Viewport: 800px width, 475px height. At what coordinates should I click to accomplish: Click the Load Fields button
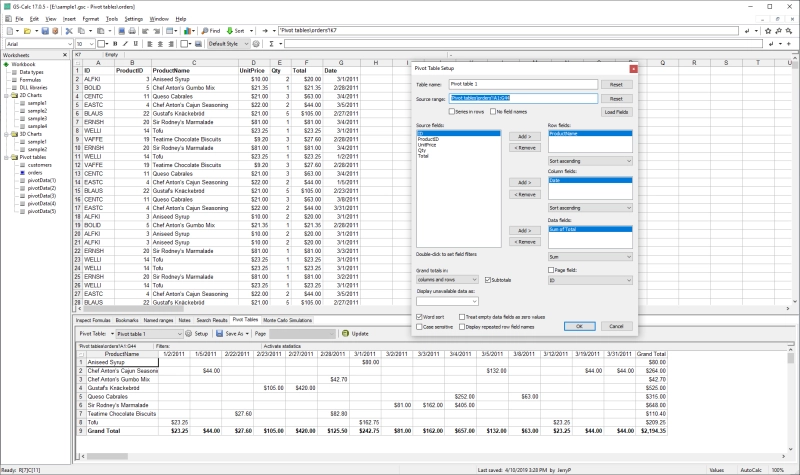pos(616,112)
